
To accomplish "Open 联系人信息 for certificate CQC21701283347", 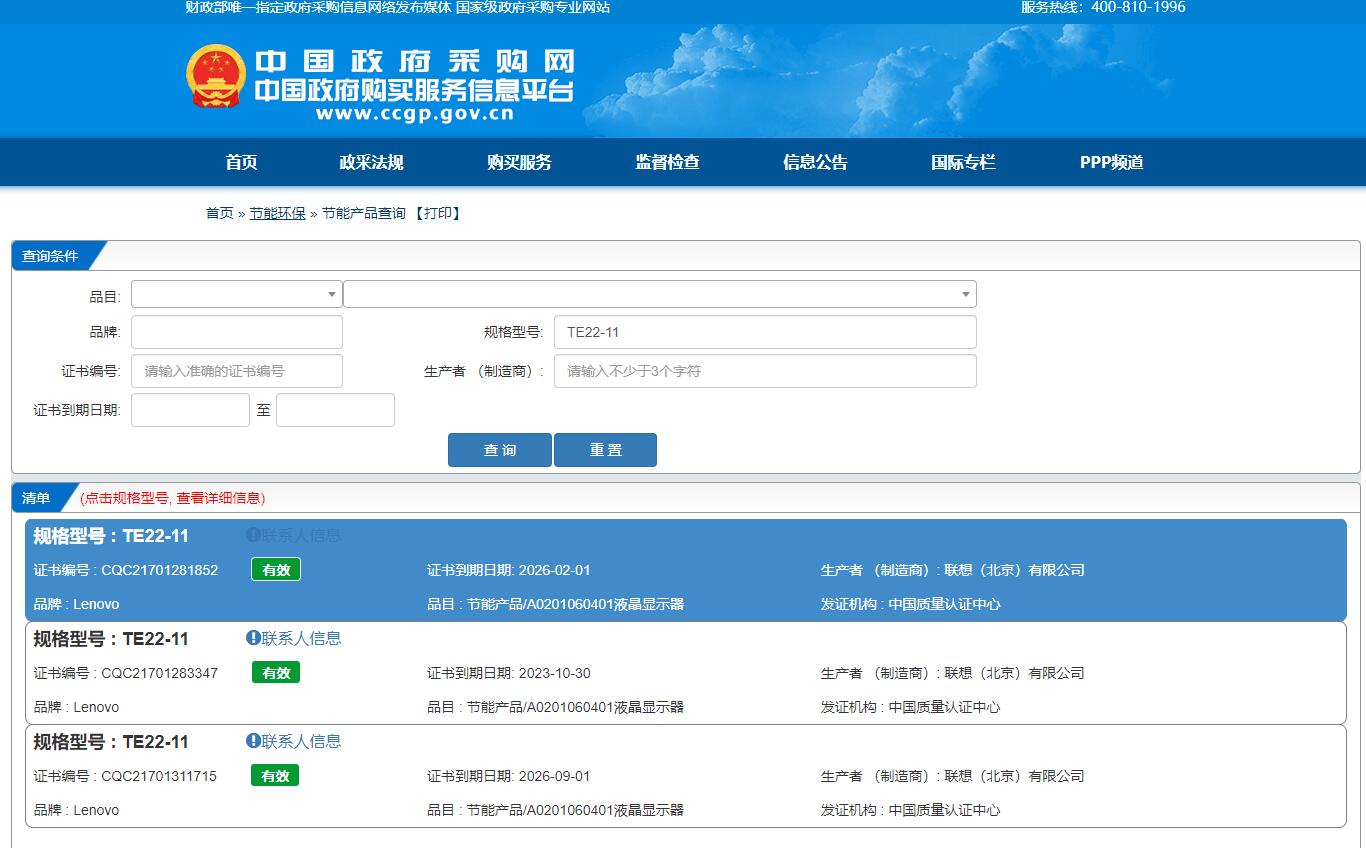I will point(301,638).
